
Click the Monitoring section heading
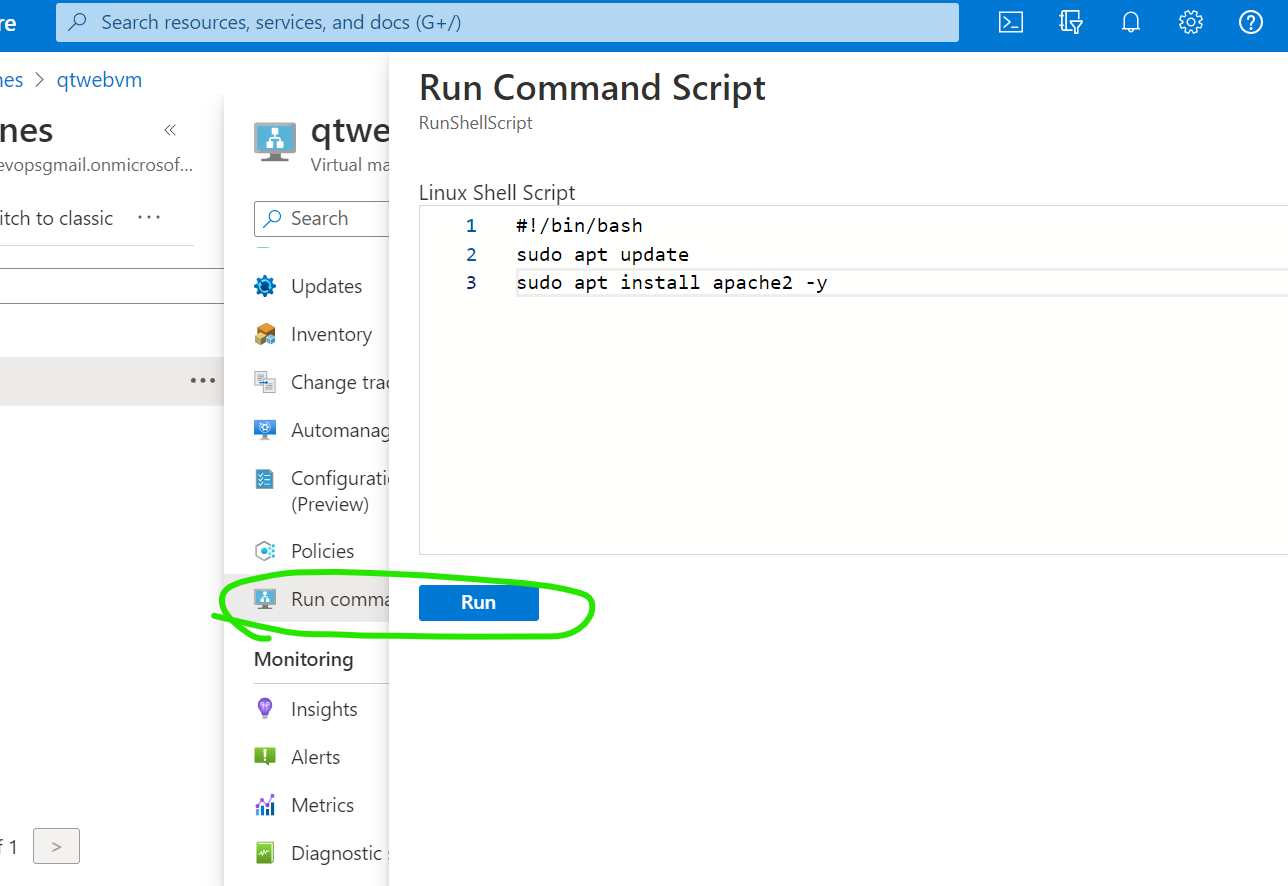pyautogui.click(x=304, y=659)
